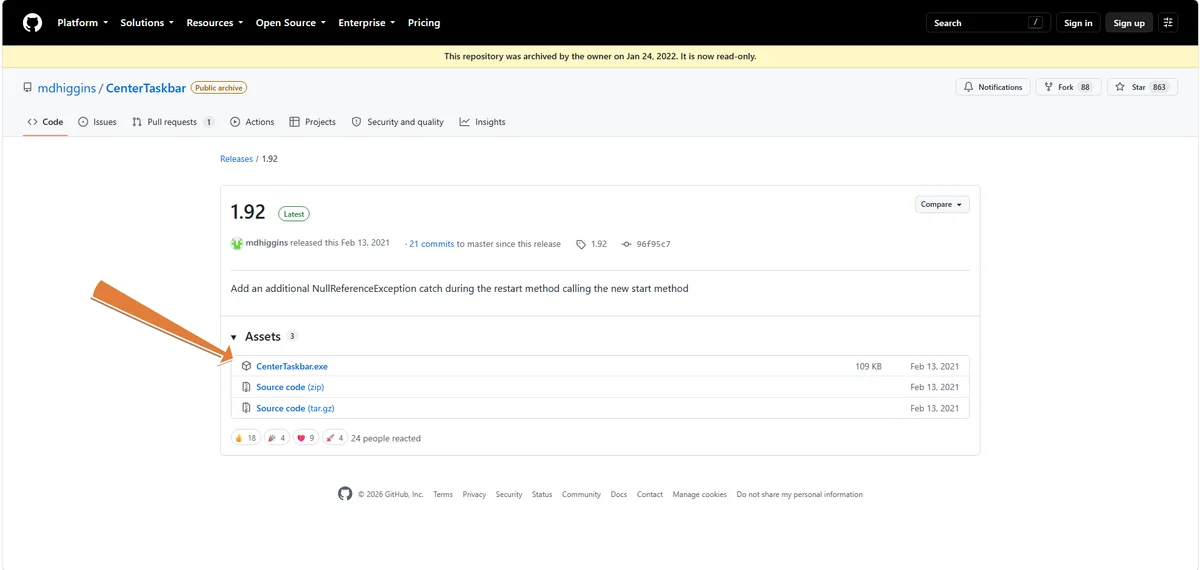Open the Status footer link

(x=542, y=494)
